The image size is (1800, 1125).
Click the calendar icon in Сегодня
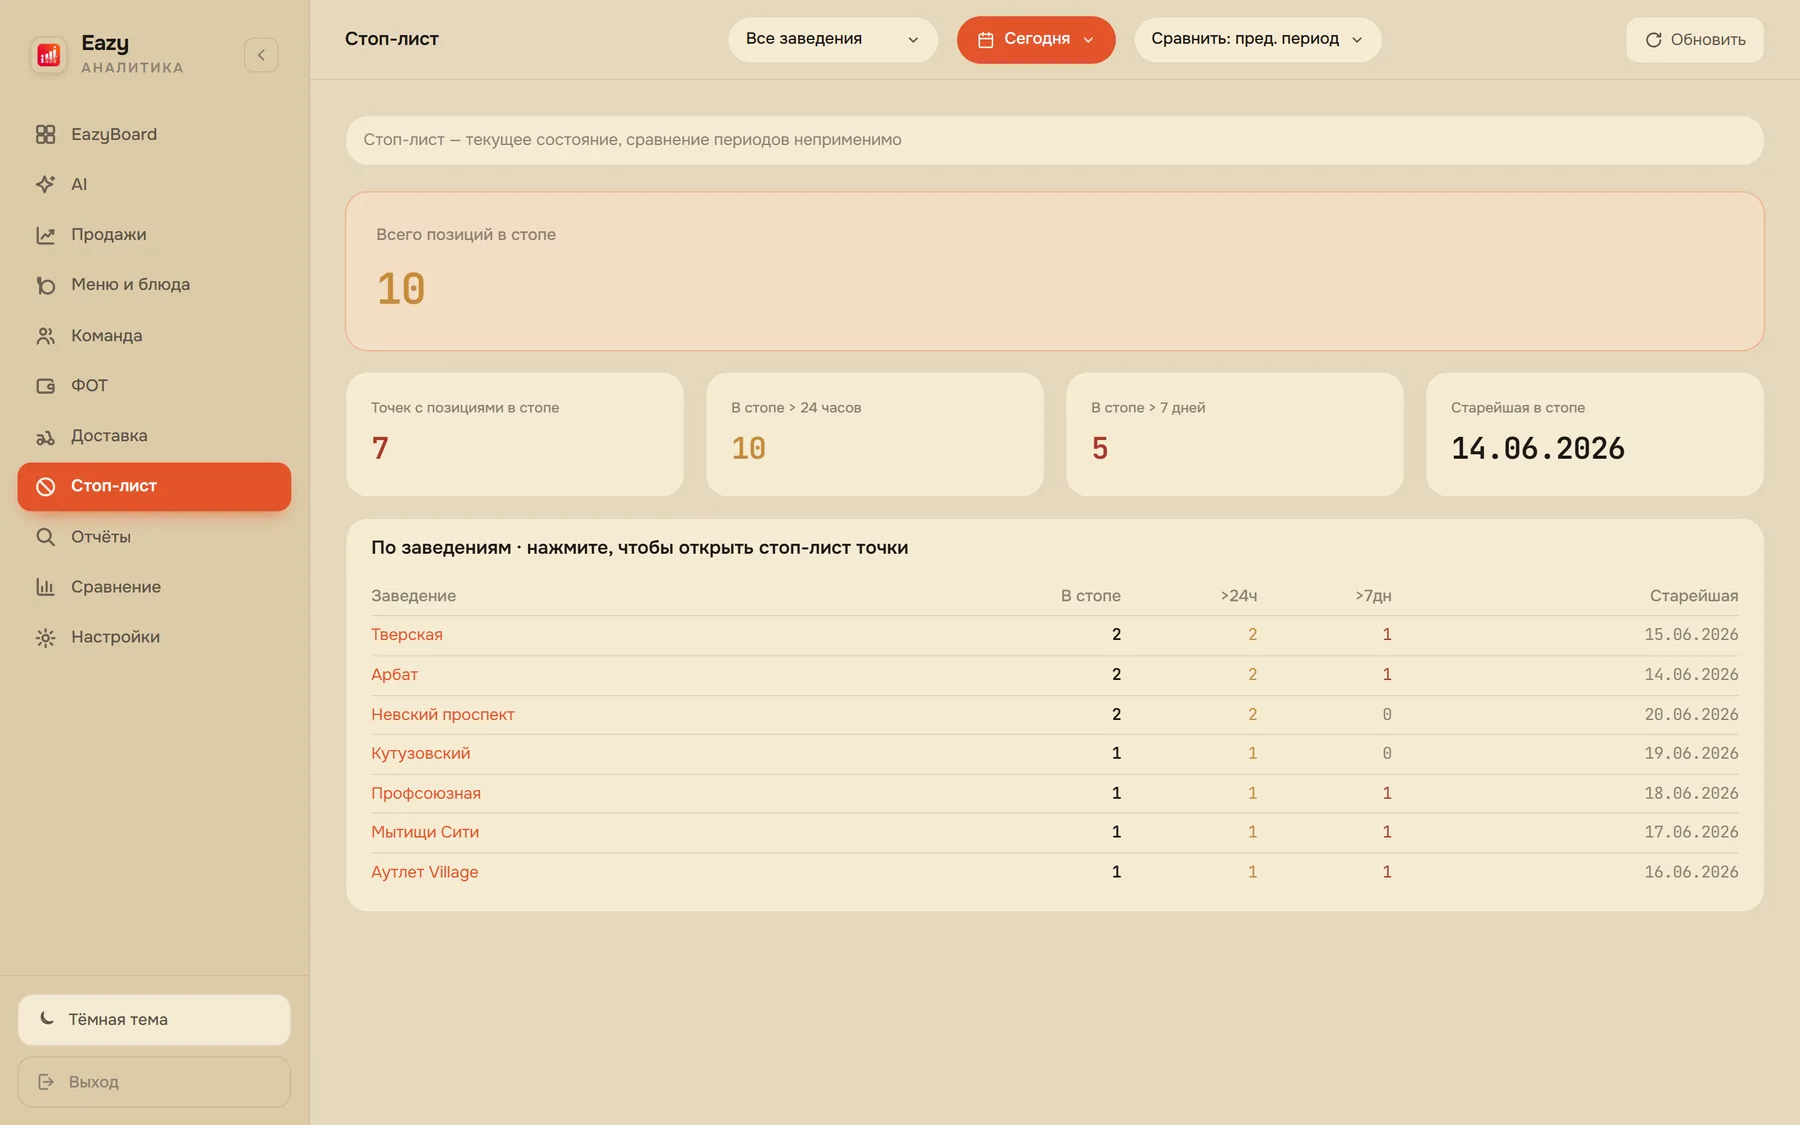tap(985, 40)
